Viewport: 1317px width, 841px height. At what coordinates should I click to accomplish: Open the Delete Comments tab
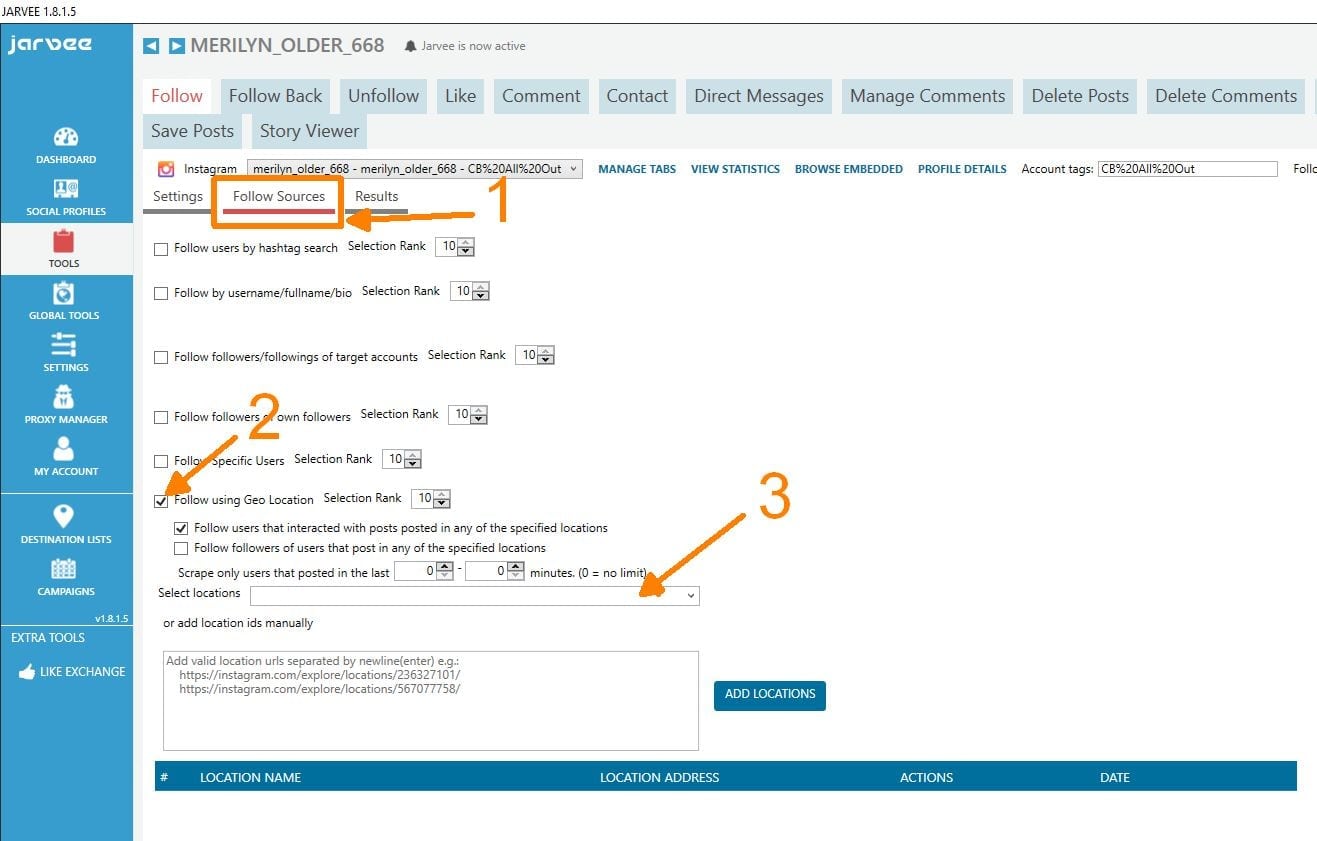click(x=1226, y=96)
